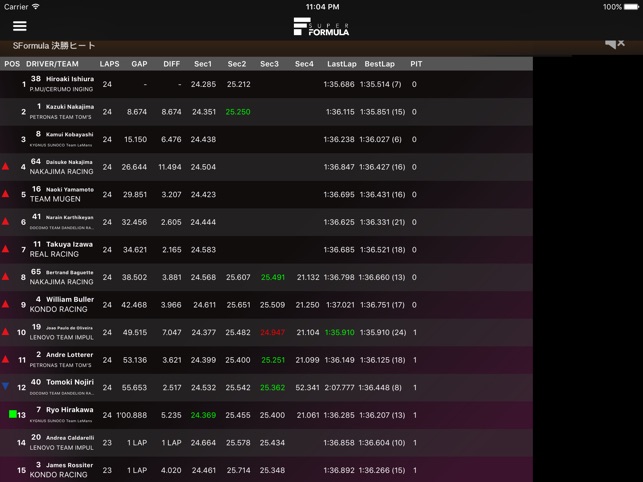The height and width of the screenshot is (482, 643).
Task: Select driver Andrea Caldarelli
Action: click(x=70, y=438)
